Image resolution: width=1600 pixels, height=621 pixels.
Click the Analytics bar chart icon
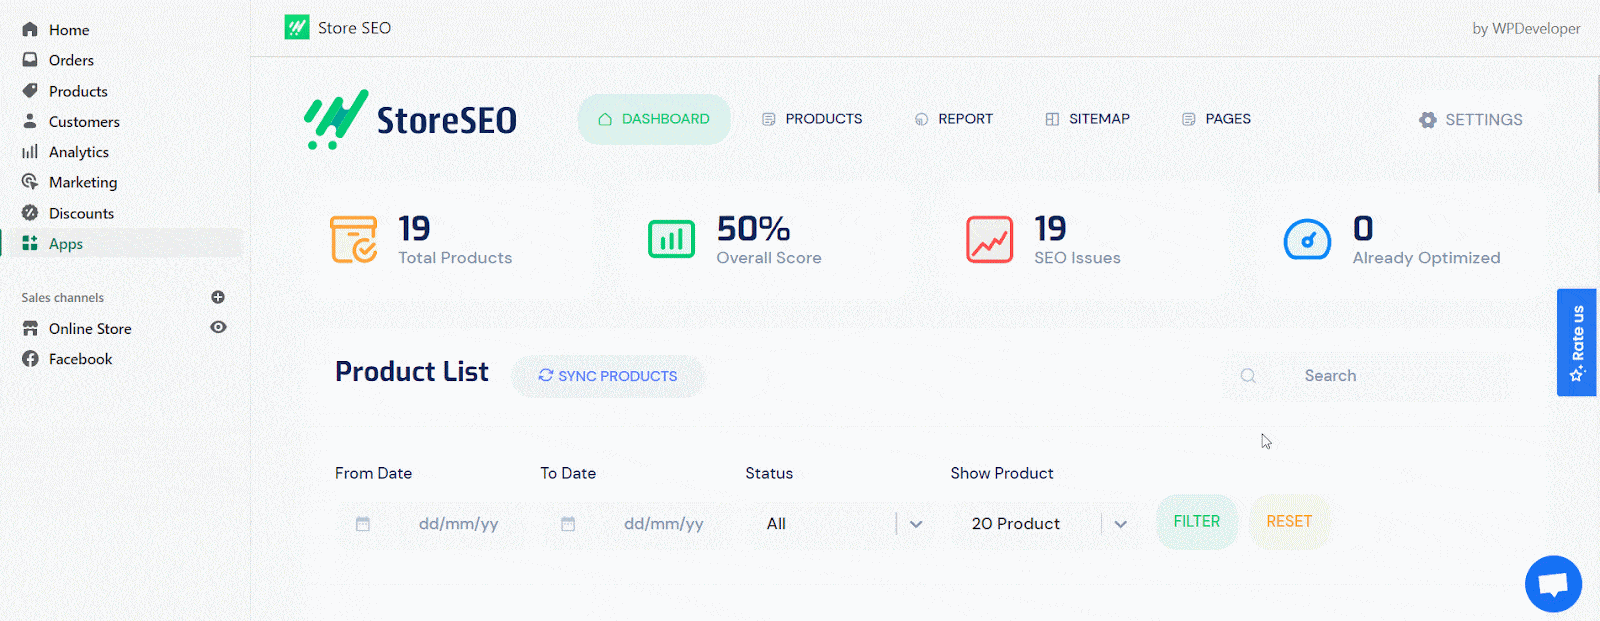[30, 152]
